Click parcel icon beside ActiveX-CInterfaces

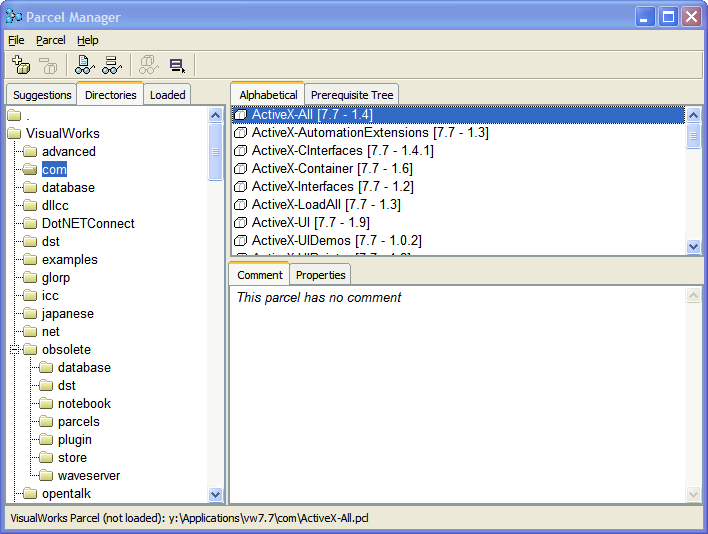tap(241, 151)
